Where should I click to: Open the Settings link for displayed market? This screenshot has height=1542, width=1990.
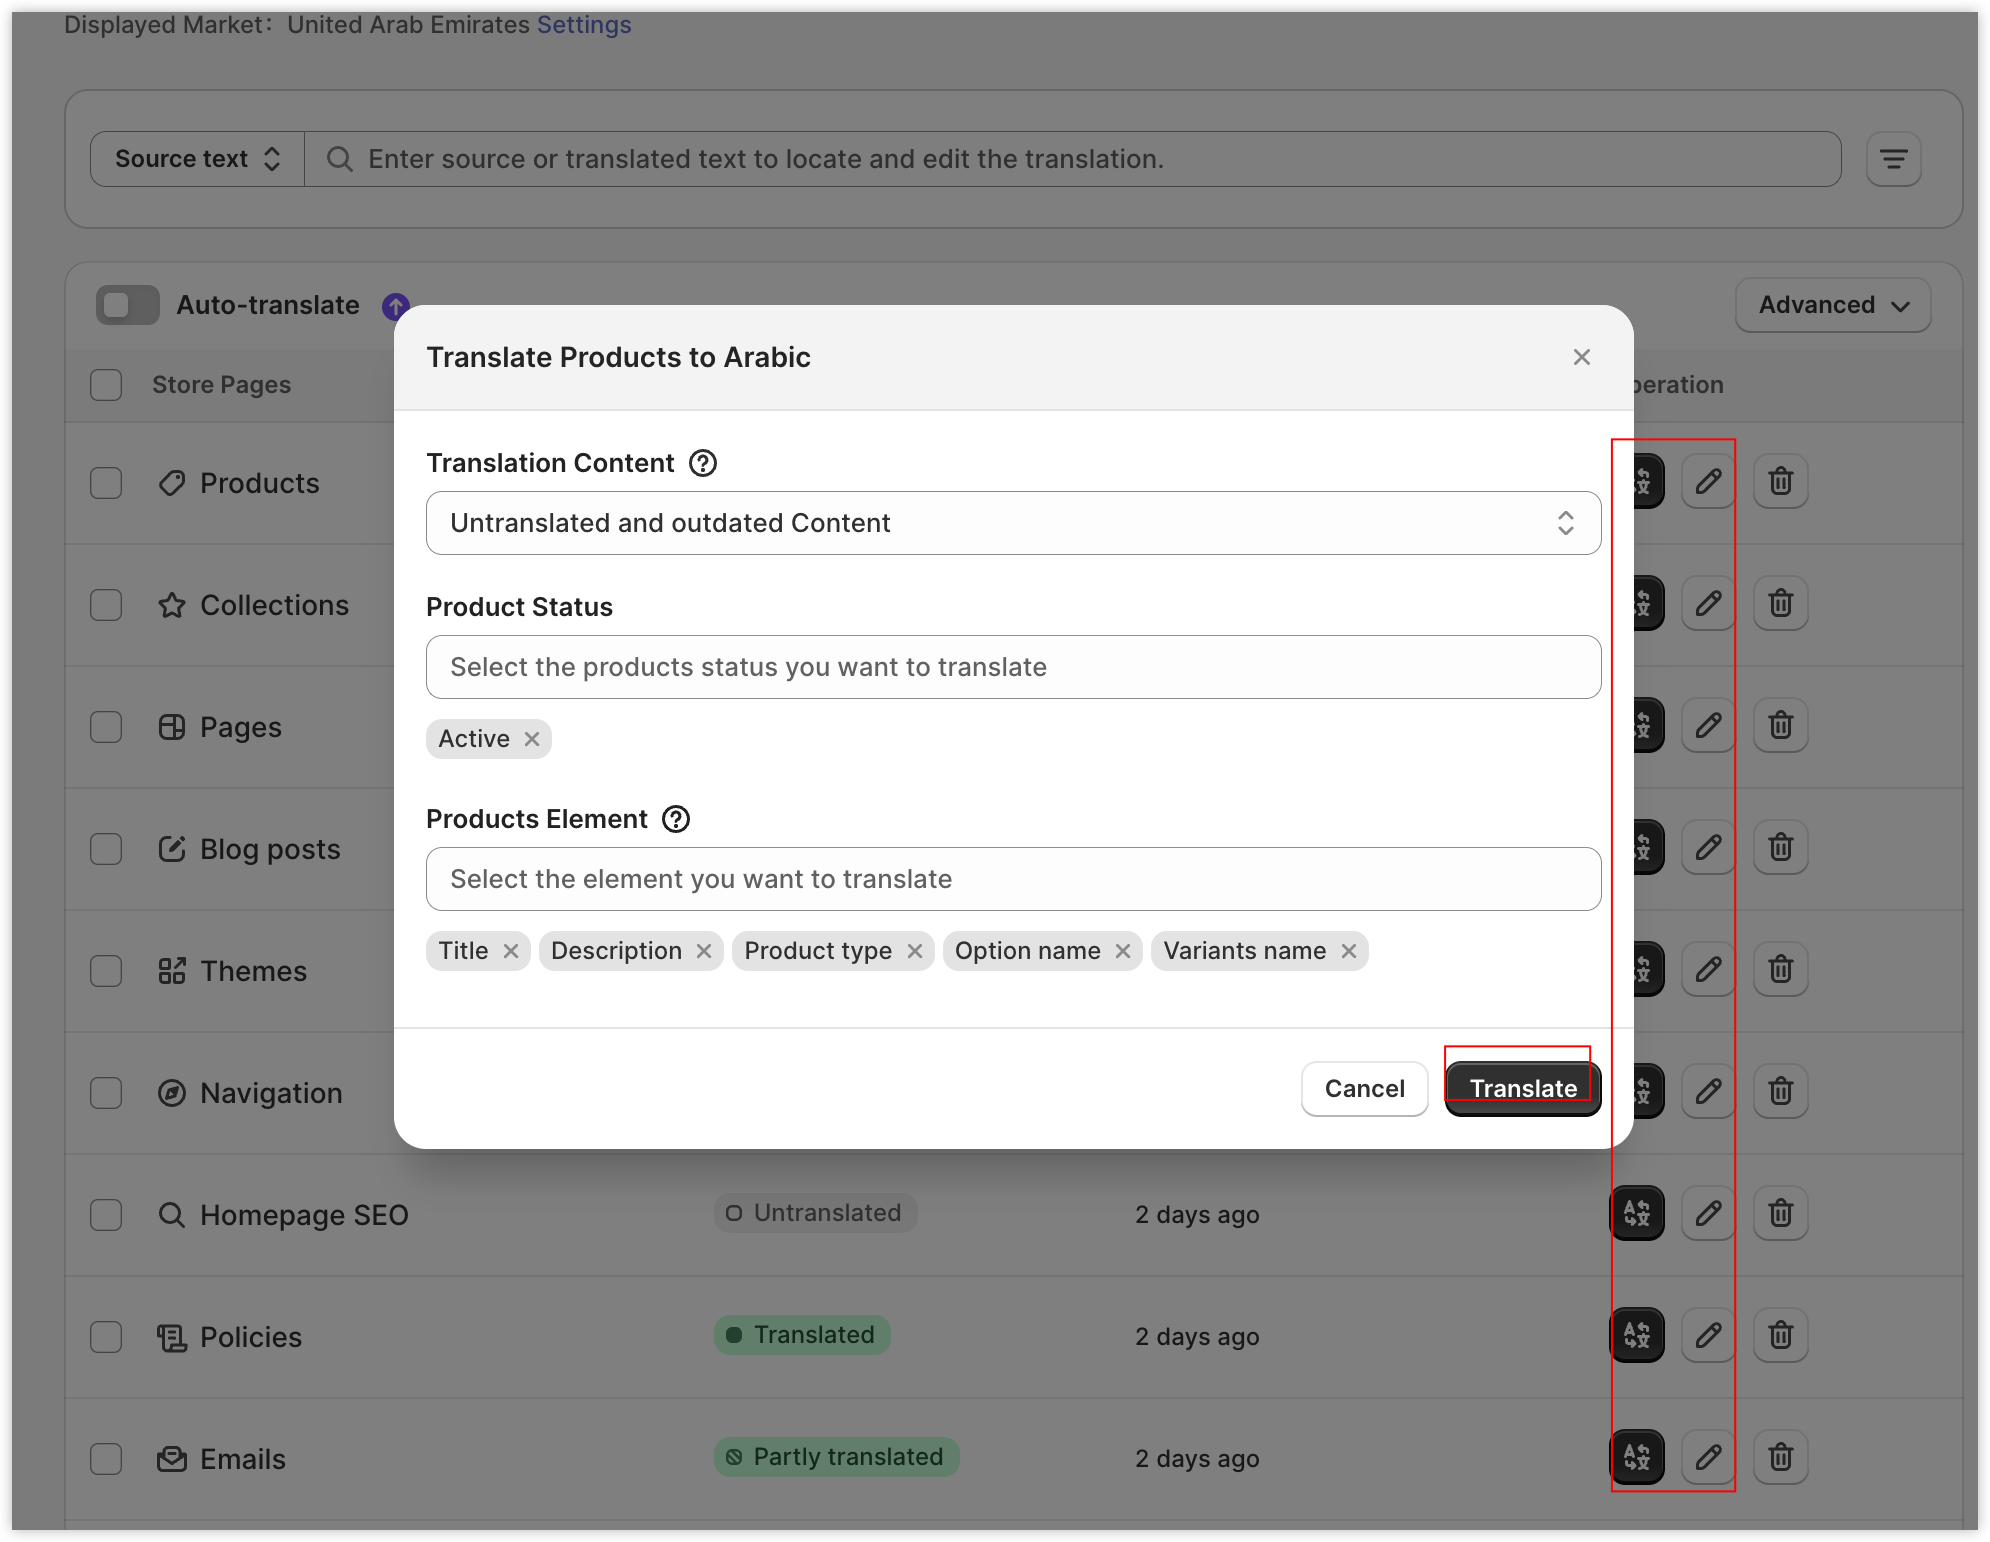click(x=584, y=25)
